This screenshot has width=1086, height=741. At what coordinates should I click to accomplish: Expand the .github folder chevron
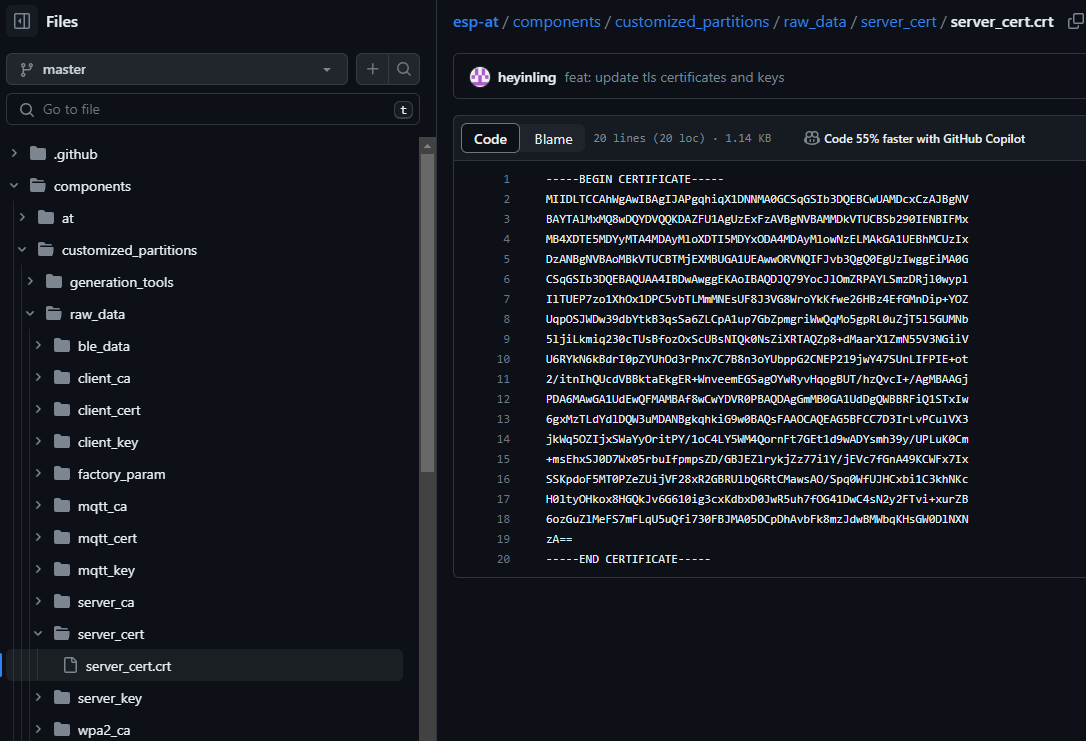14,154
